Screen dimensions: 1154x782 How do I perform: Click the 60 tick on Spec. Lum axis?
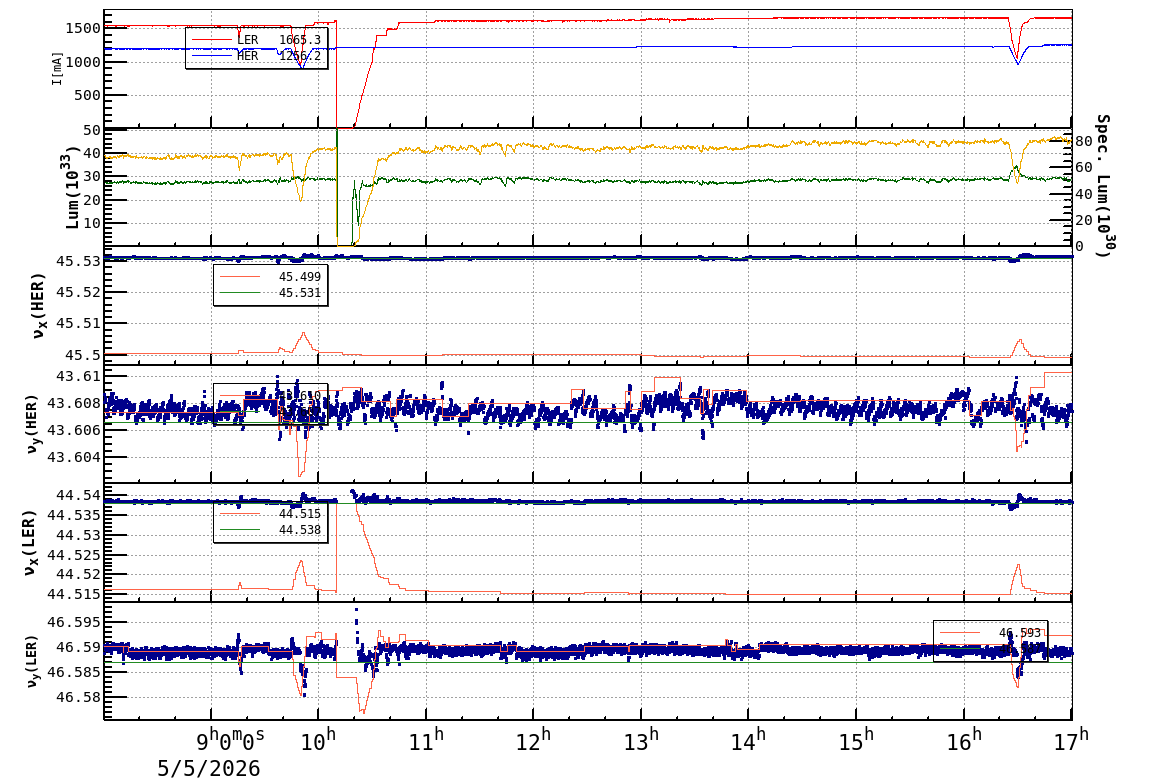click(1084, 168)
